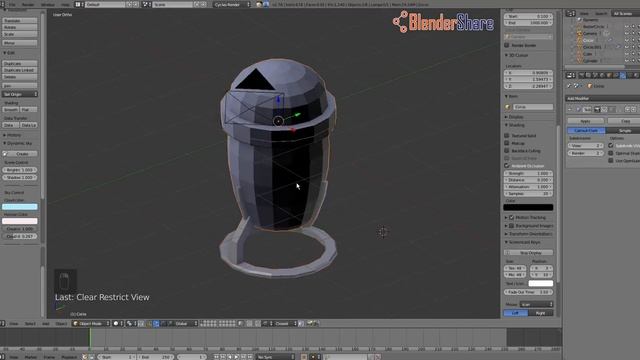Toggle Textured Solid checkbox
The height and width of the screenshot is (360, 640).
[x=507, y=136]
